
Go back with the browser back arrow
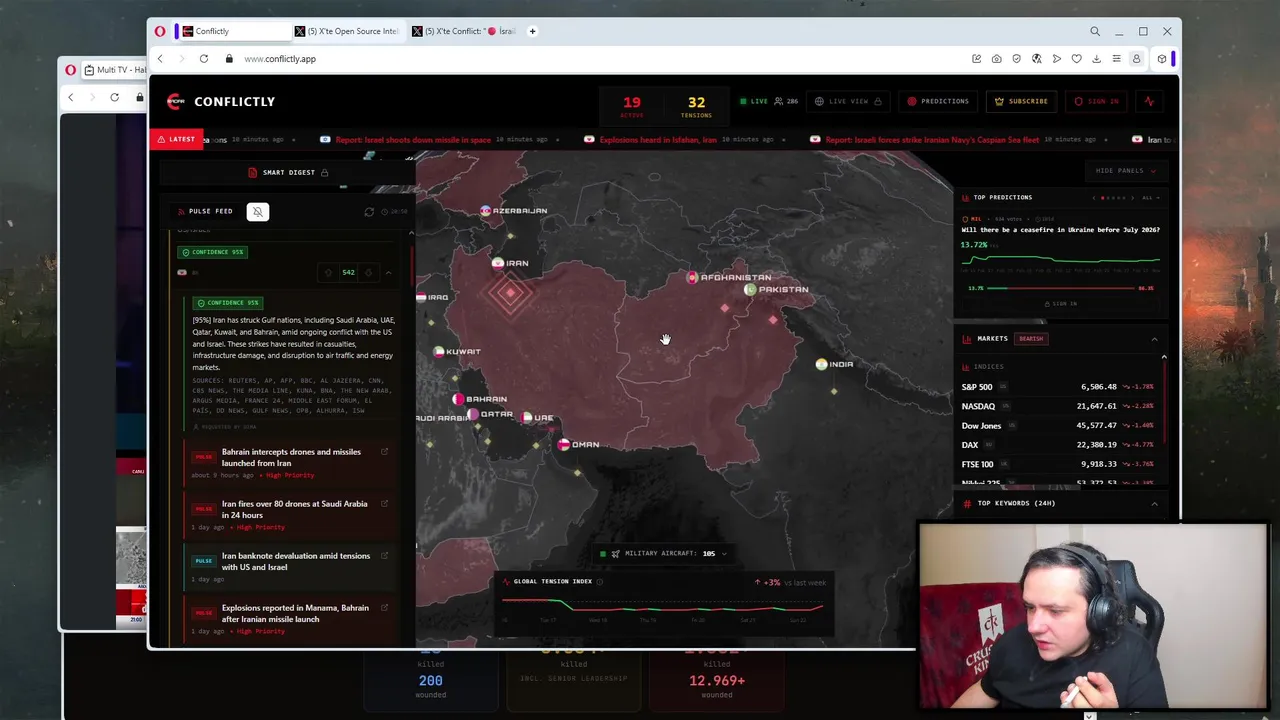coord(160,59)
